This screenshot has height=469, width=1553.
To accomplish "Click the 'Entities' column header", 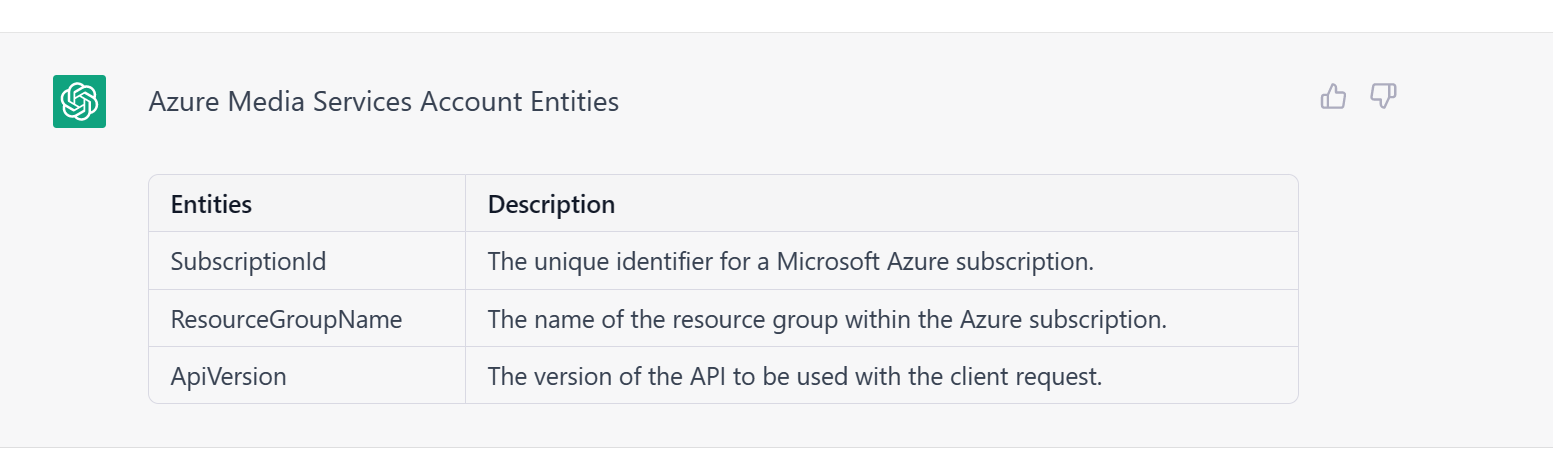I will tap(211, 204).
